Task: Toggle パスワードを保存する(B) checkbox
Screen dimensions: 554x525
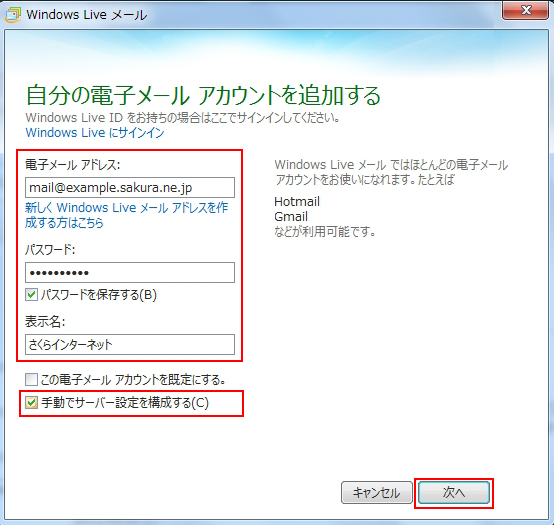Action: coord(31,295)
